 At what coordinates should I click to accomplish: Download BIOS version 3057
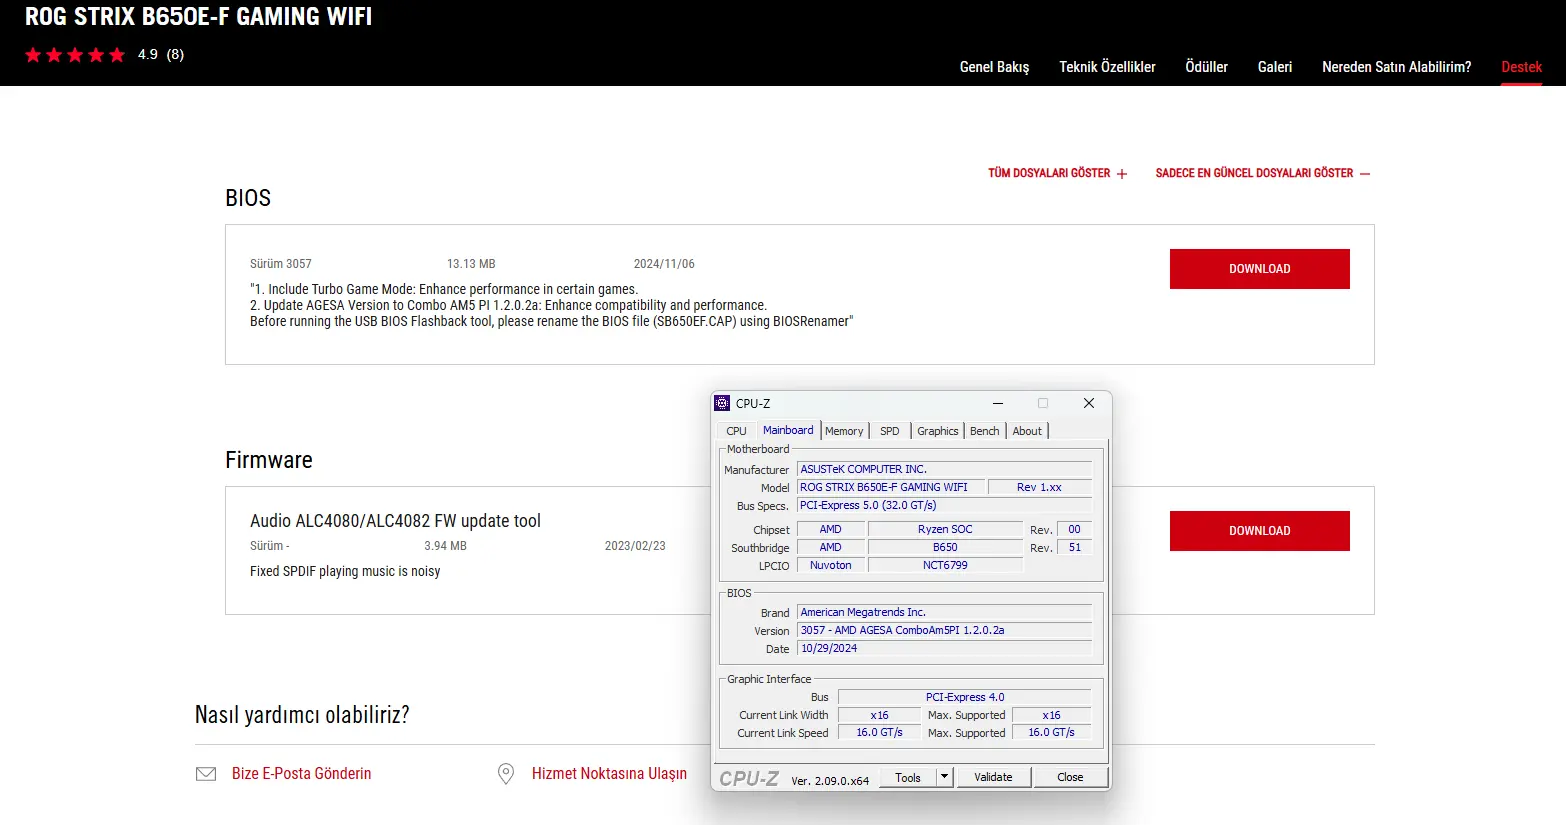point(1260,269)
